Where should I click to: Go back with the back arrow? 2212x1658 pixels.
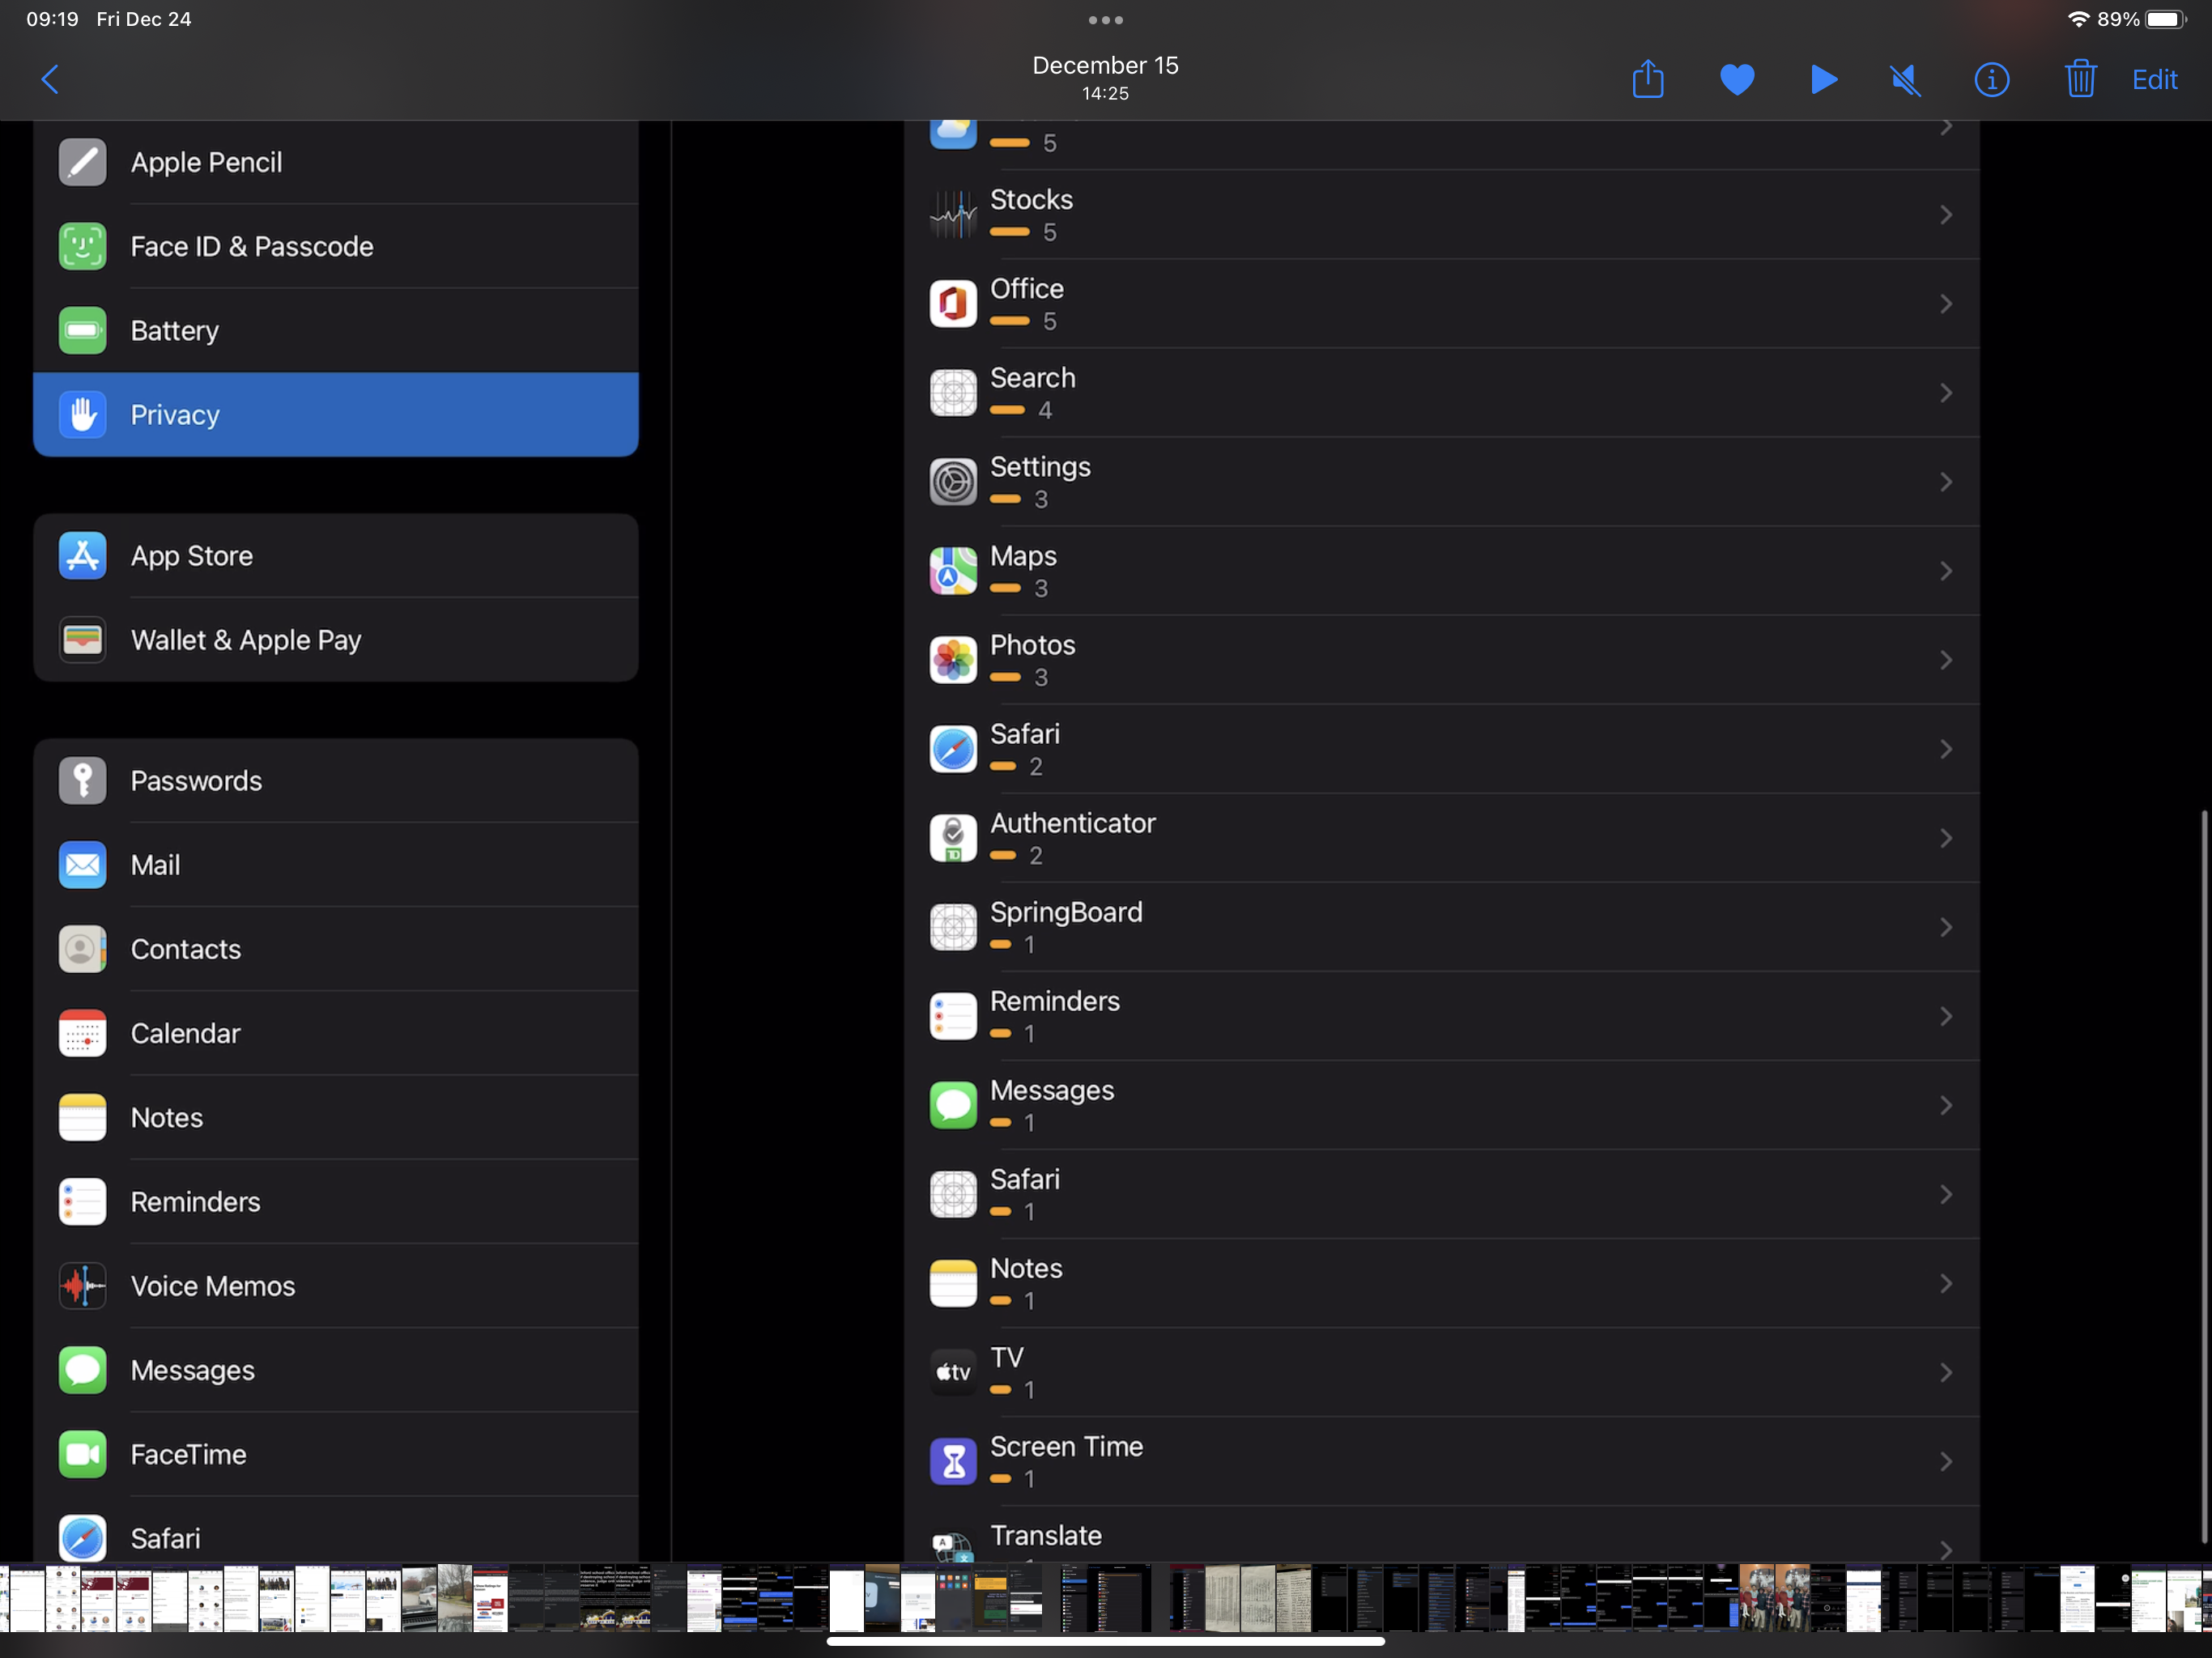tap(50, 79)
